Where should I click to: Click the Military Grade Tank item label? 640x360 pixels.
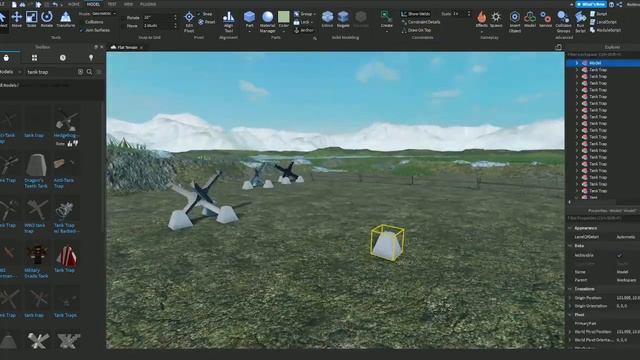coord(36,273)
